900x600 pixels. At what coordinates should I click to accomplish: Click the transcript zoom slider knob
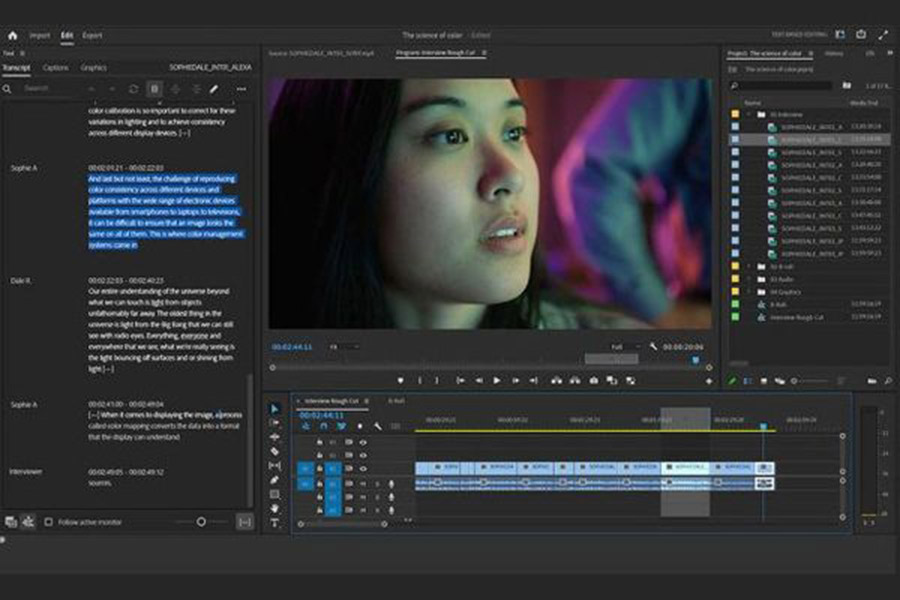pos(201,522)
